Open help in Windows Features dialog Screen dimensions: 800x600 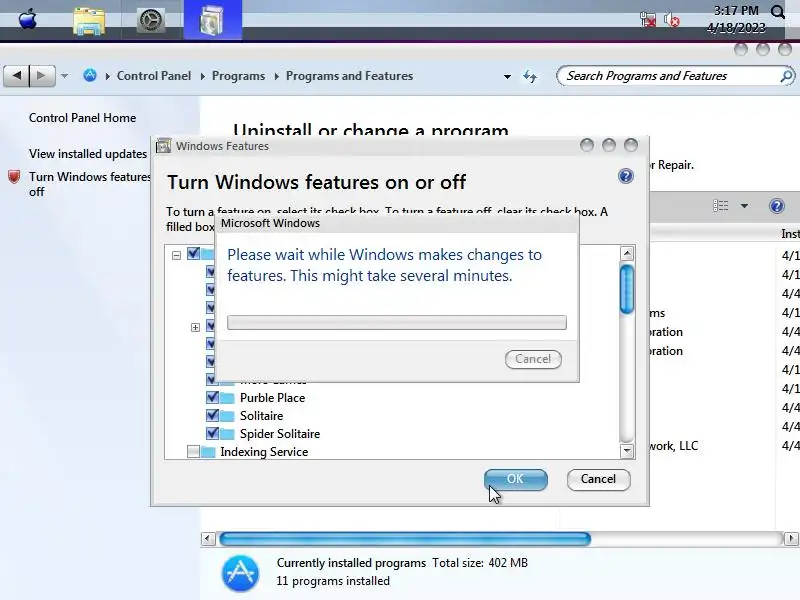[626, 176]
